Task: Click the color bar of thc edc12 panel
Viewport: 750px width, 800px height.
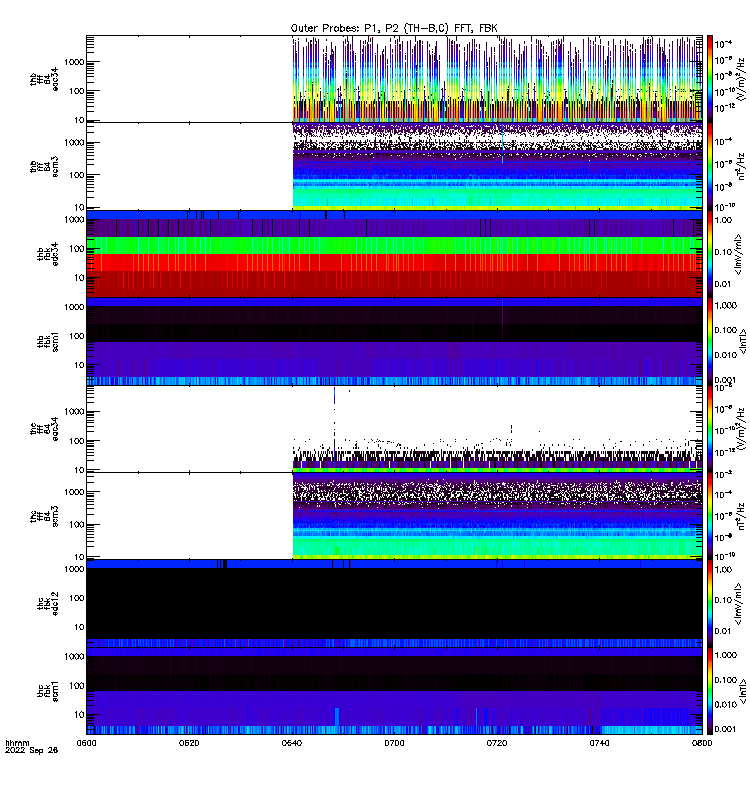Action: point(709,604)
